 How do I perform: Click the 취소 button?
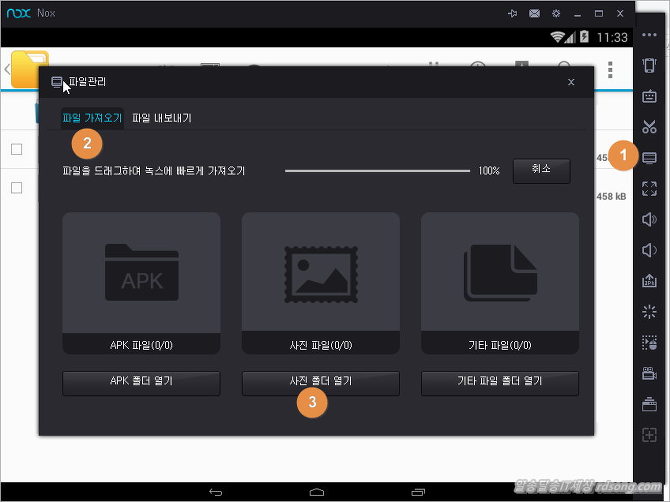tap(541, 170)
